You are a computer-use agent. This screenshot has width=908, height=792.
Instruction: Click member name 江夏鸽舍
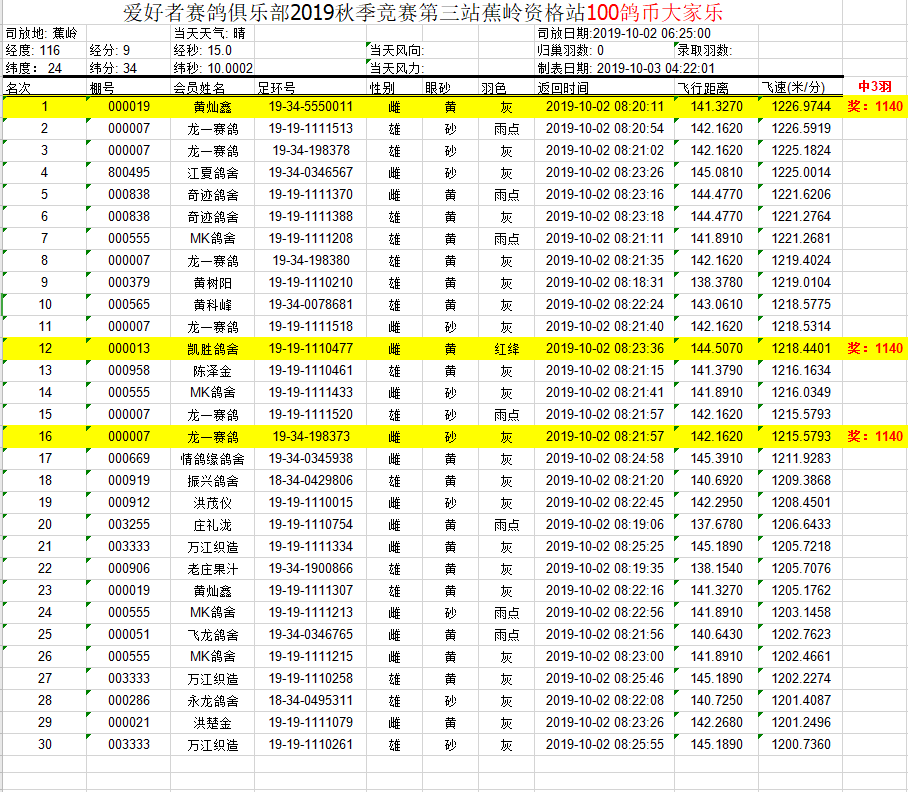tap(213, 173)
